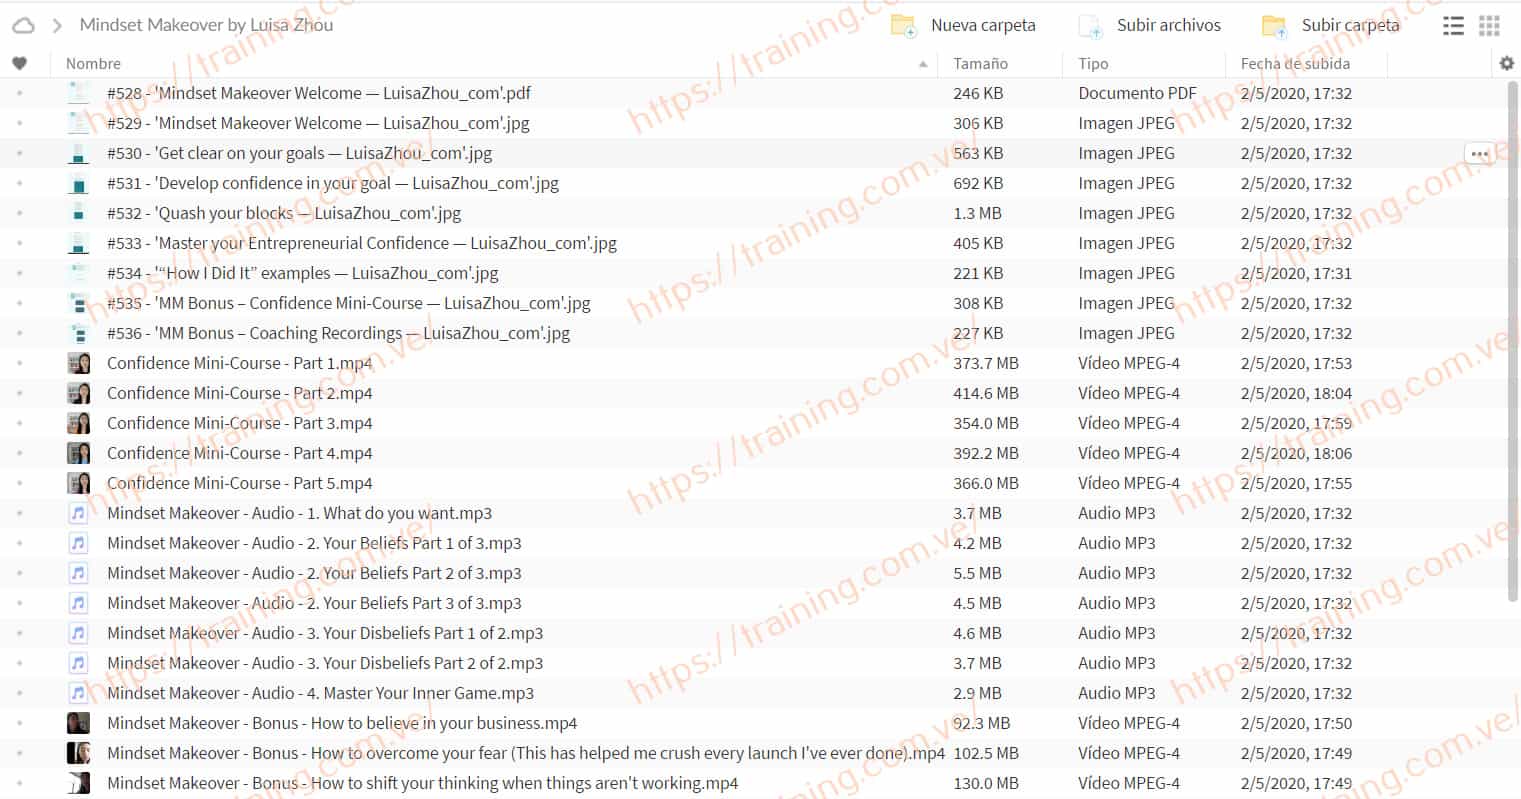This screenshot has height=799, width=1521.
Task: Switch to grid view icon
Action: coord(1489,26)
